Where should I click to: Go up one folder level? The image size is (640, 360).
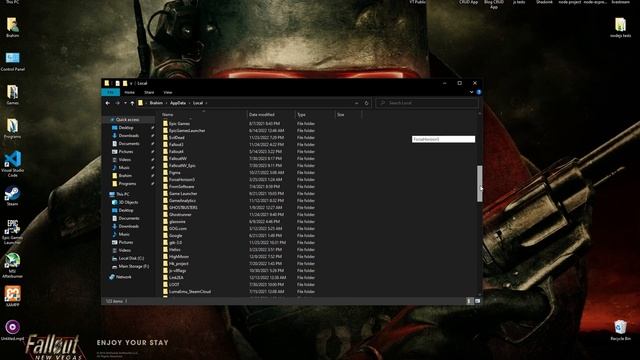point(132,103)
